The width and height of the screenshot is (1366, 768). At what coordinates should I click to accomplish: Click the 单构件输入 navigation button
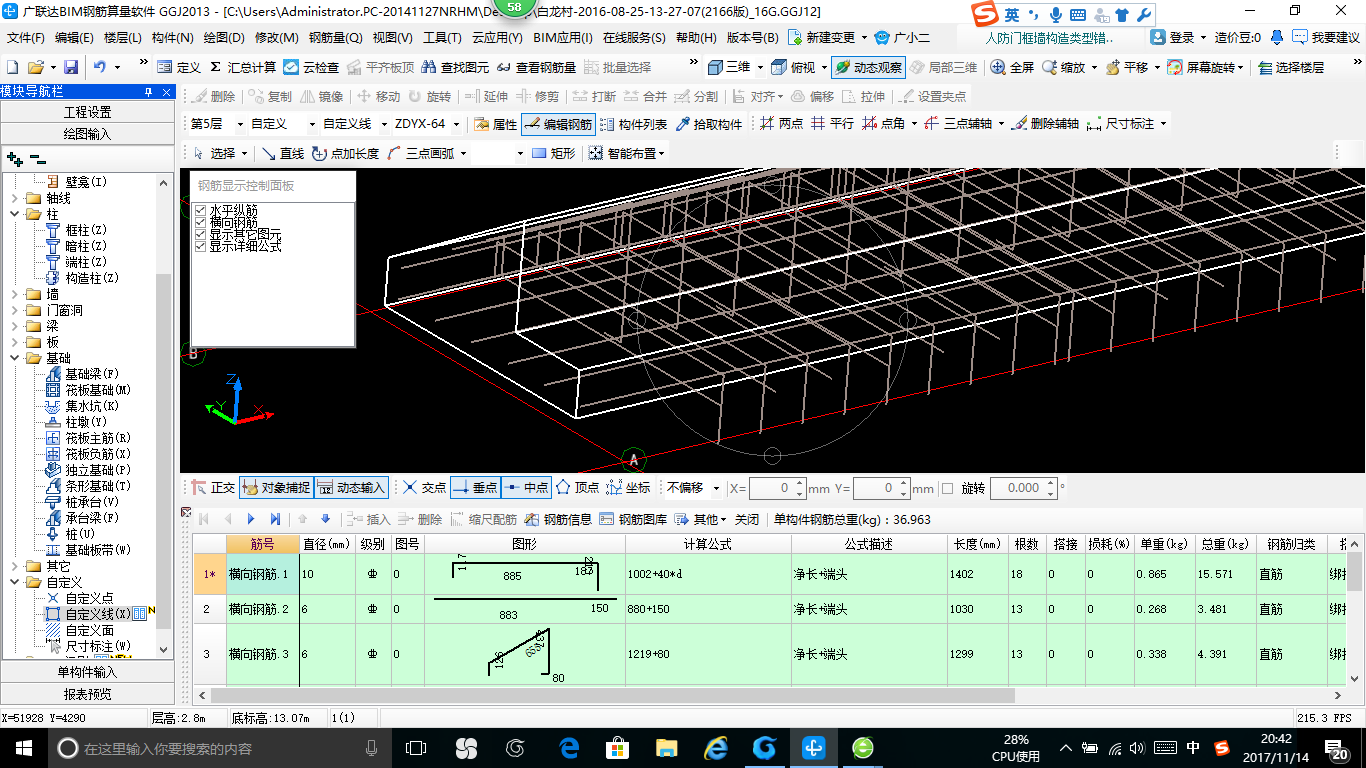[x=88, y=672]
